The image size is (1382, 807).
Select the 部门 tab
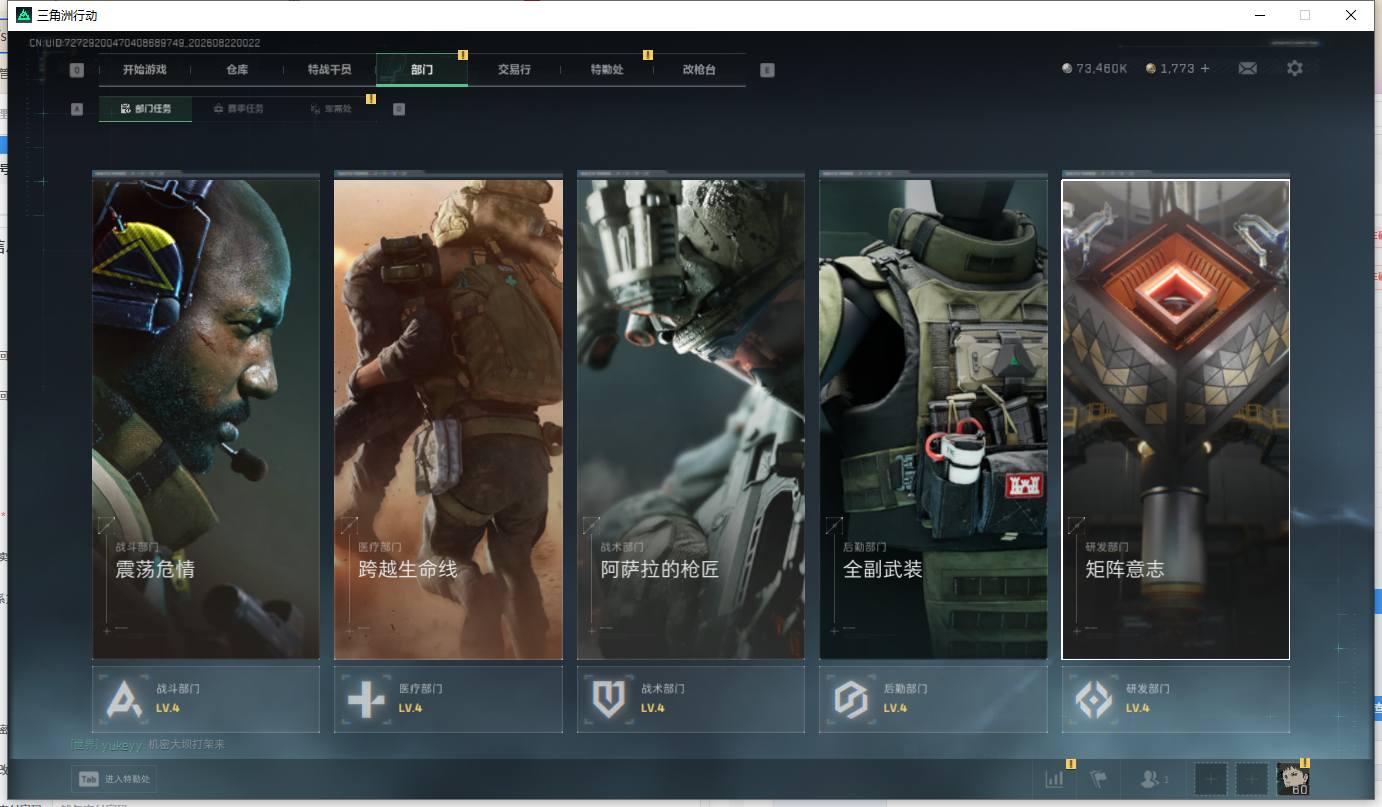pos(422,70)
